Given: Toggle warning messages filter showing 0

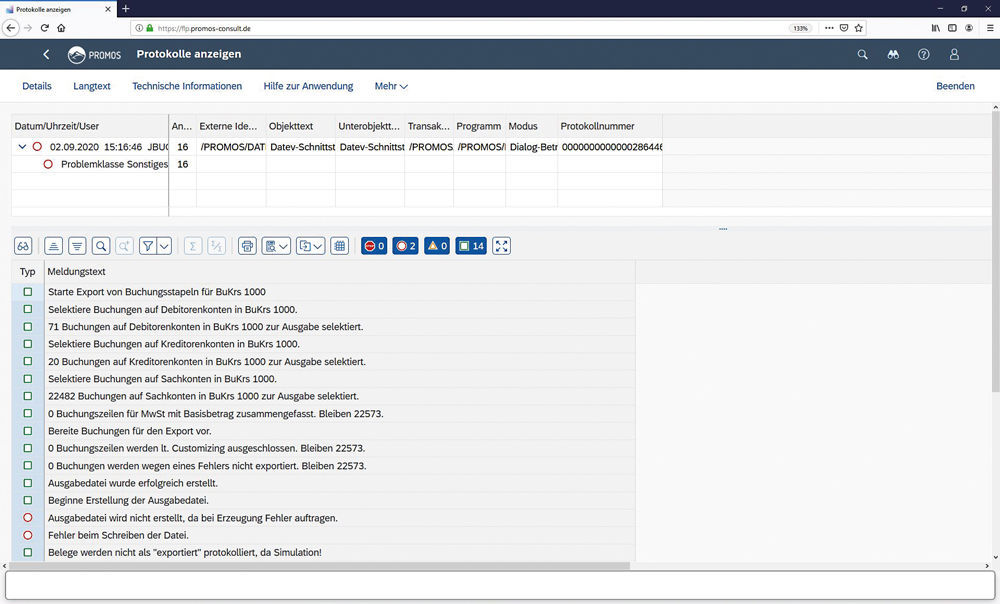Looking at the screenshot, I should click(437, 246).
